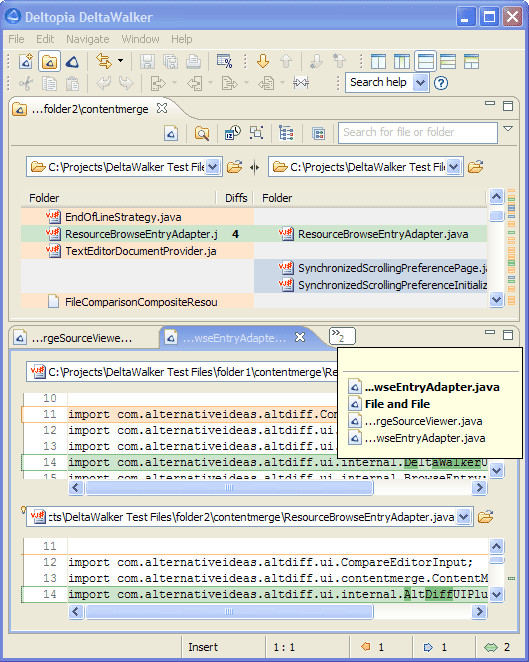Expand bottom file path dropdown for folder2

(464, 517)
